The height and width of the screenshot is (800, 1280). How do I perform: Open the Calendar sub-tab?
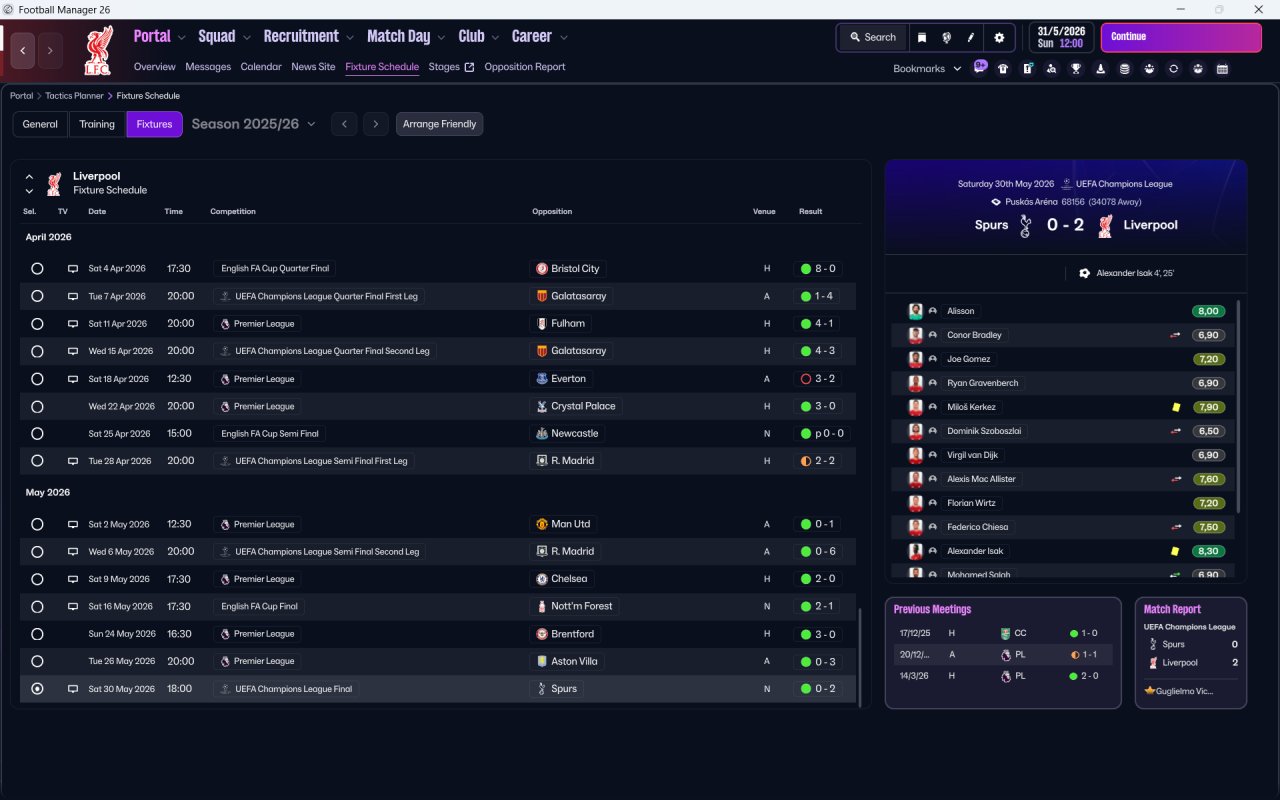(261, 67)
